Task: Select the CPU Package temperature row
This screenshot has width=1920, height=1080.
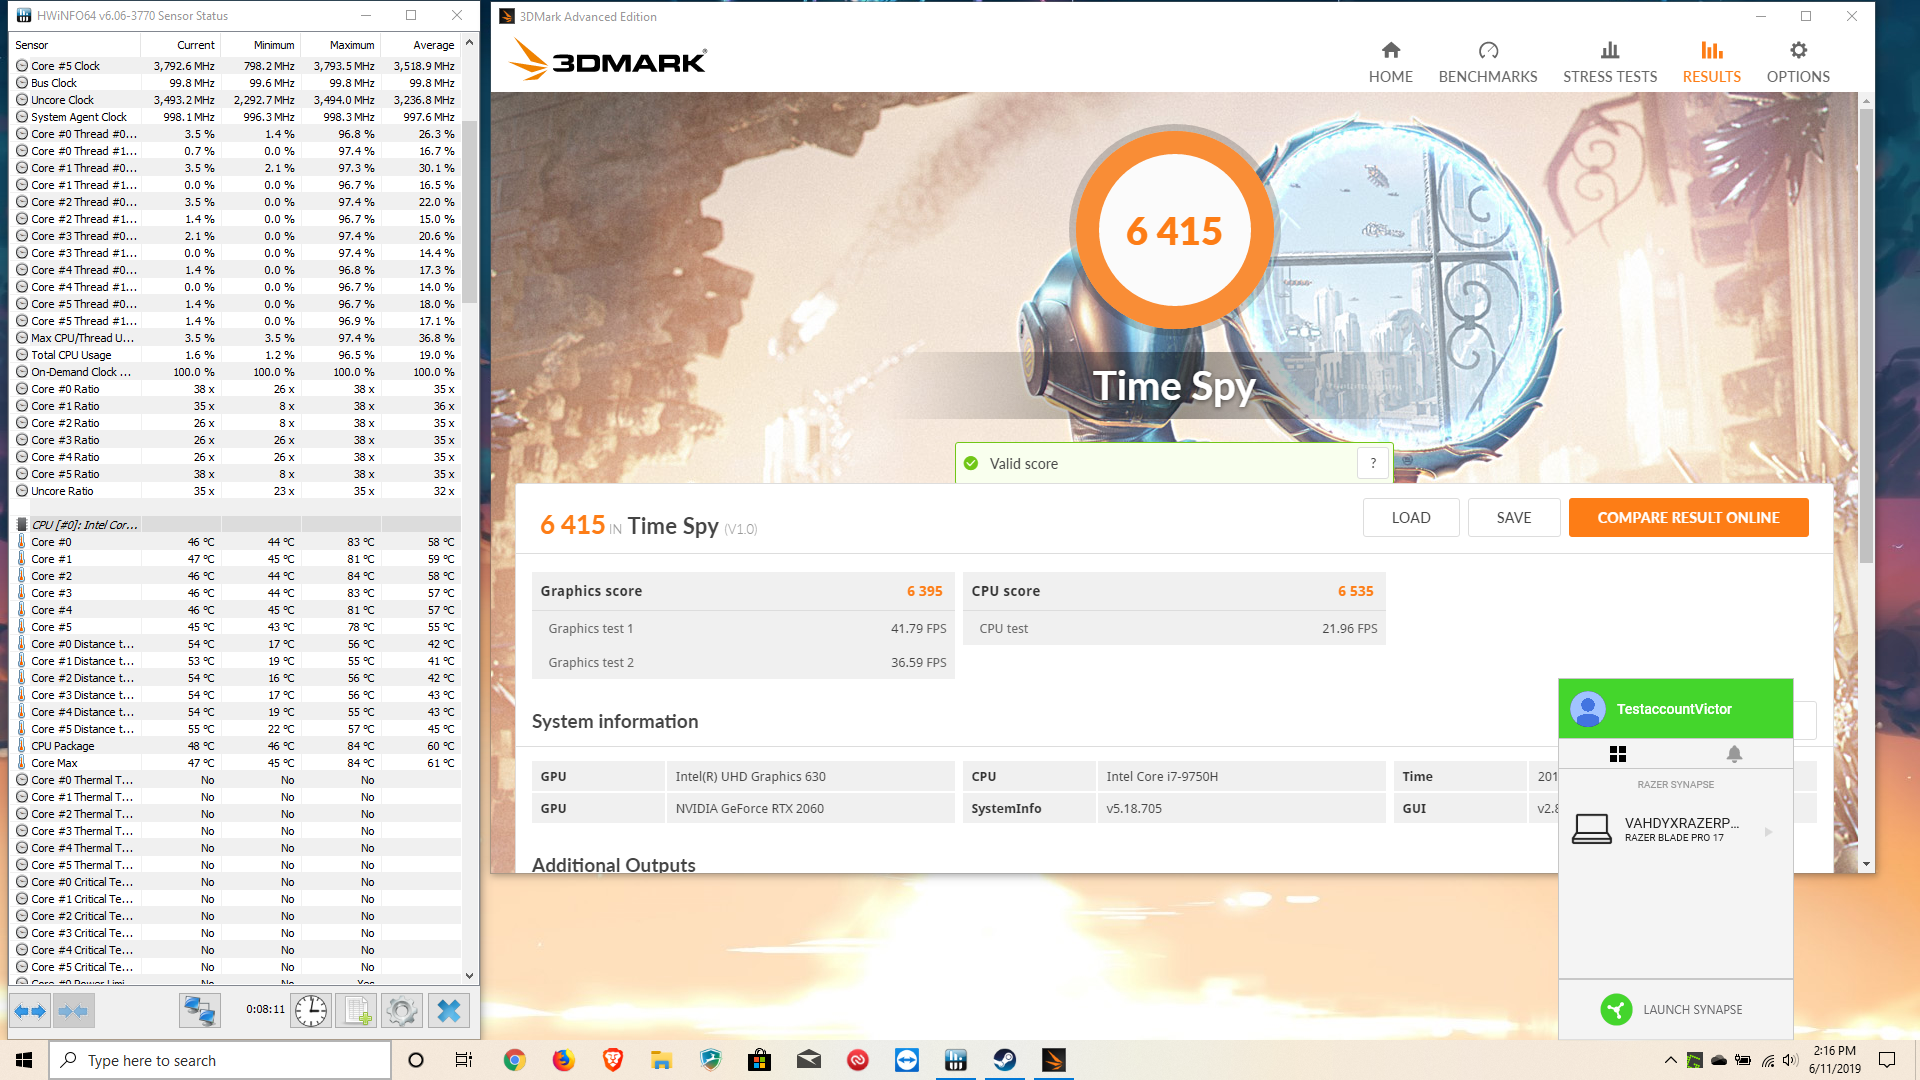Action: (x=236, y=746)
